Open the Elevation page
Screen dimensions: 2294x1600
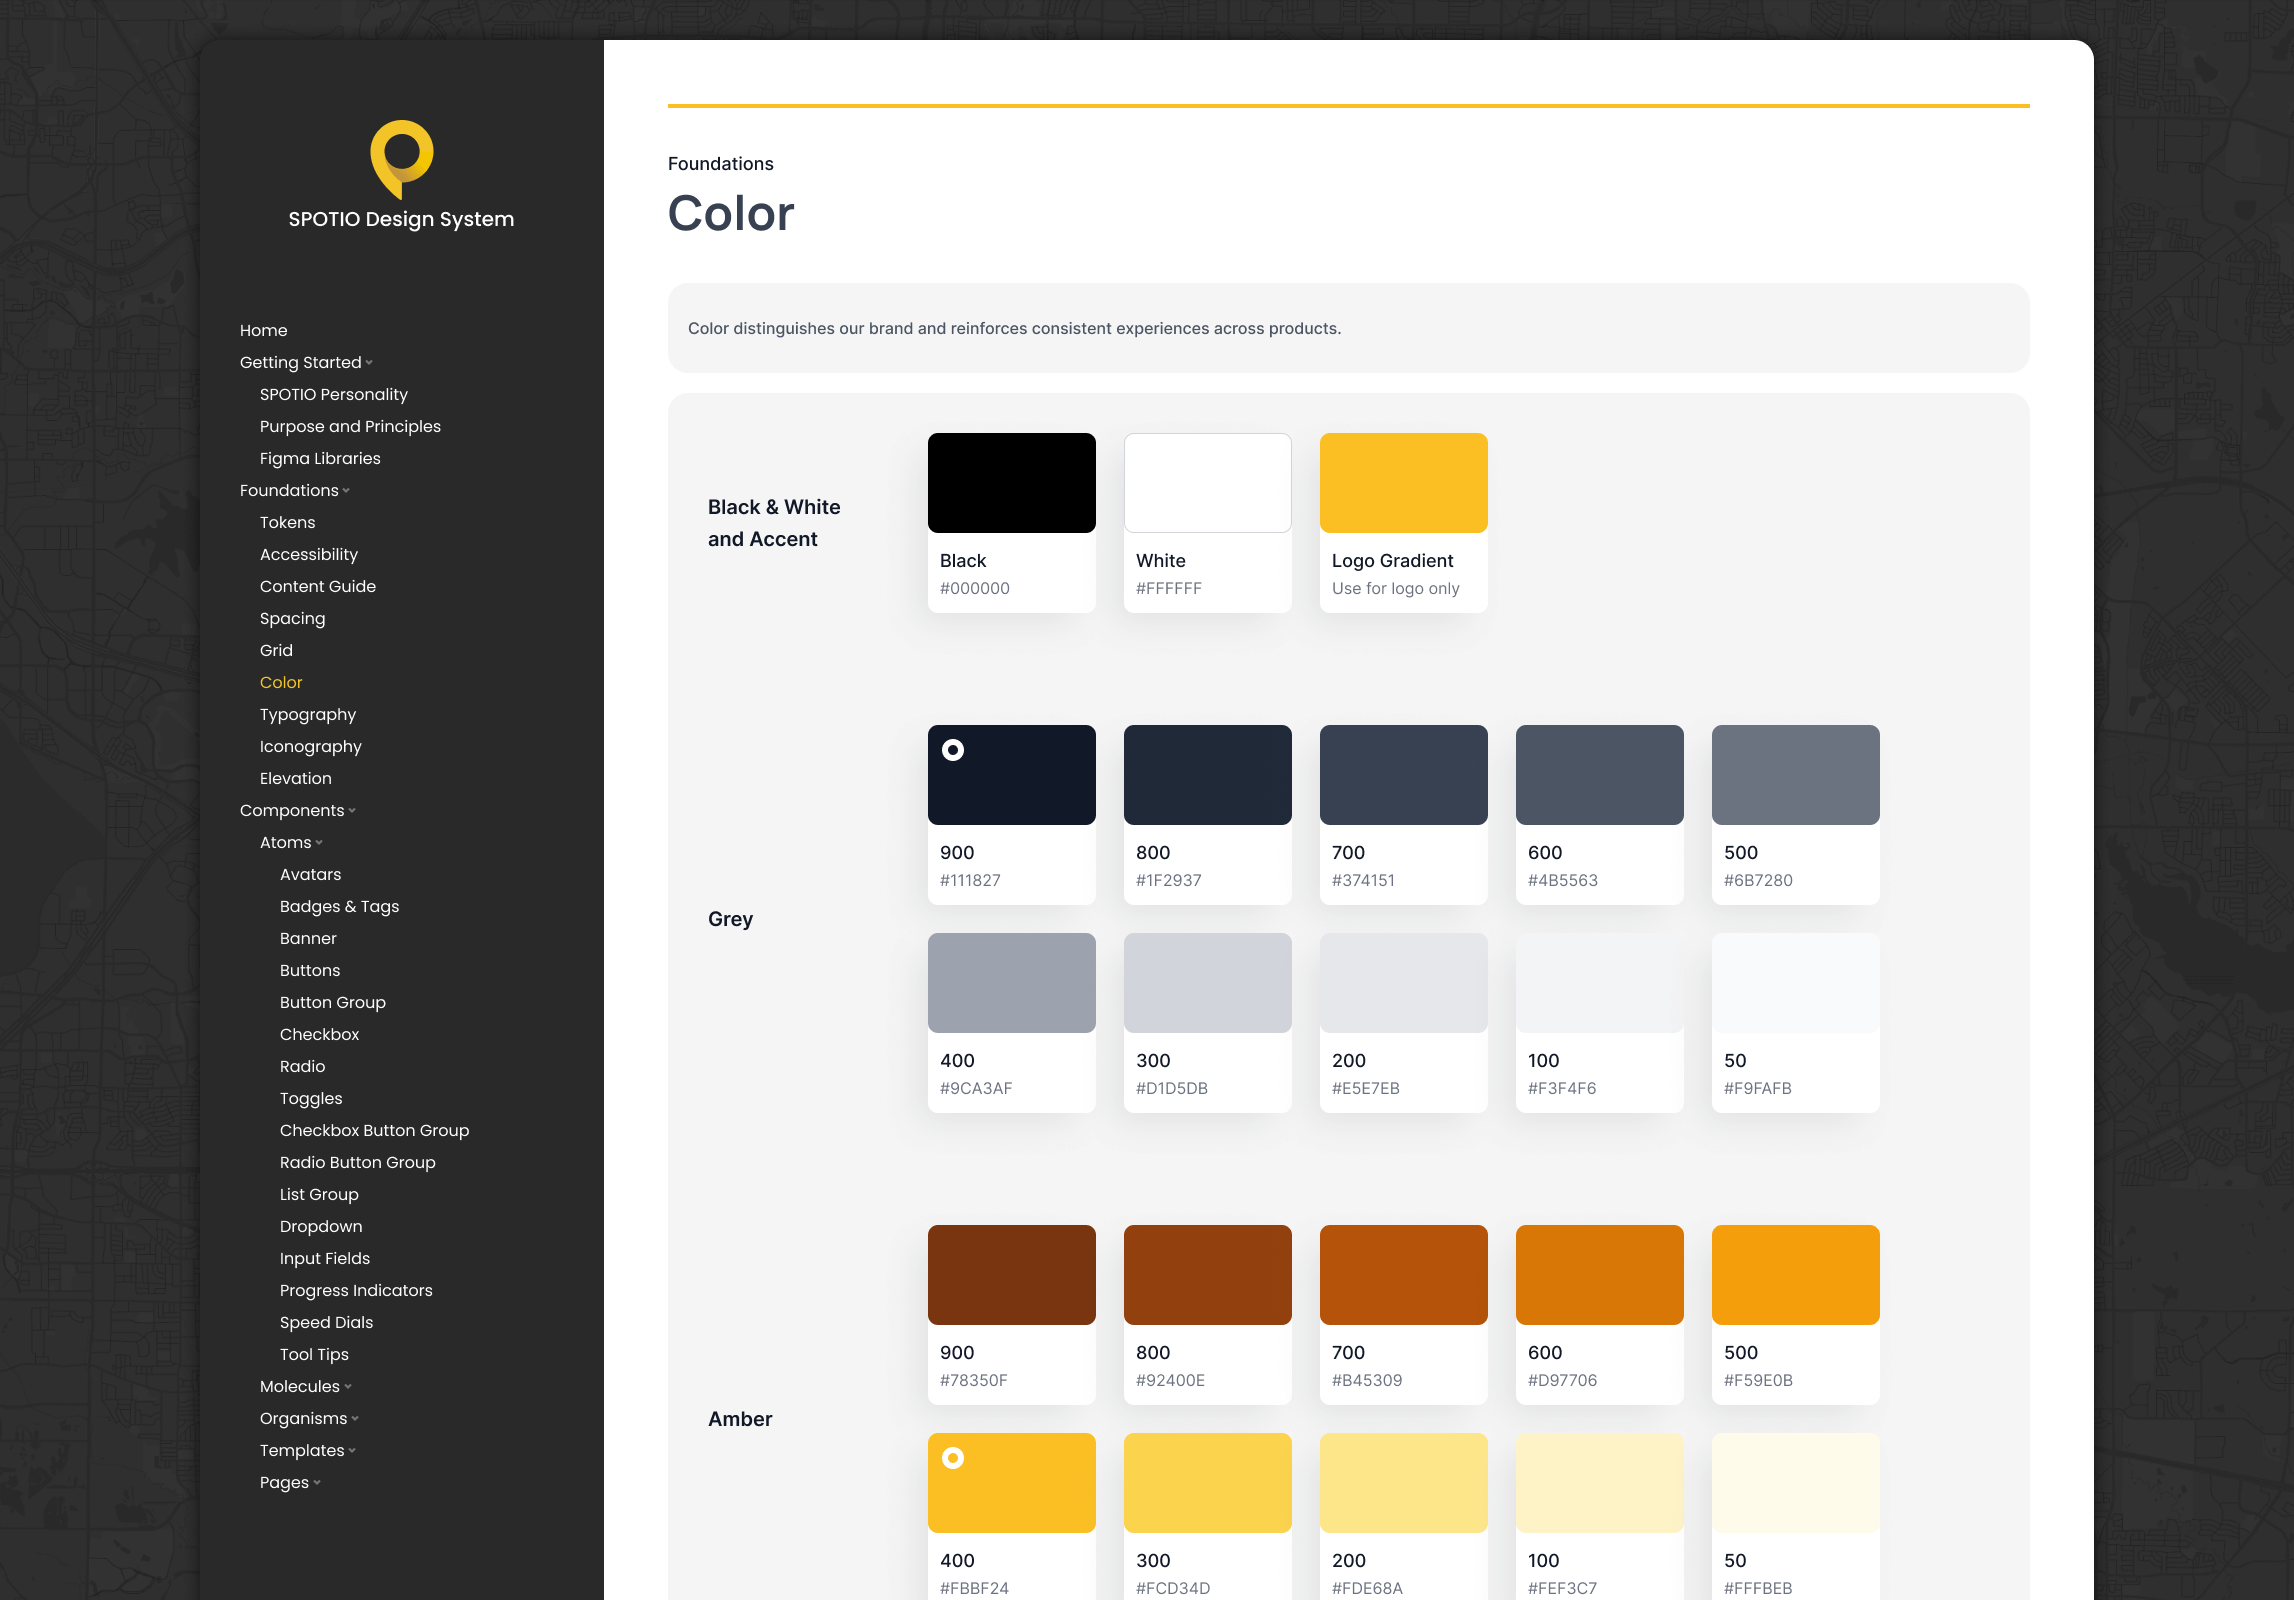coord(296,778)
